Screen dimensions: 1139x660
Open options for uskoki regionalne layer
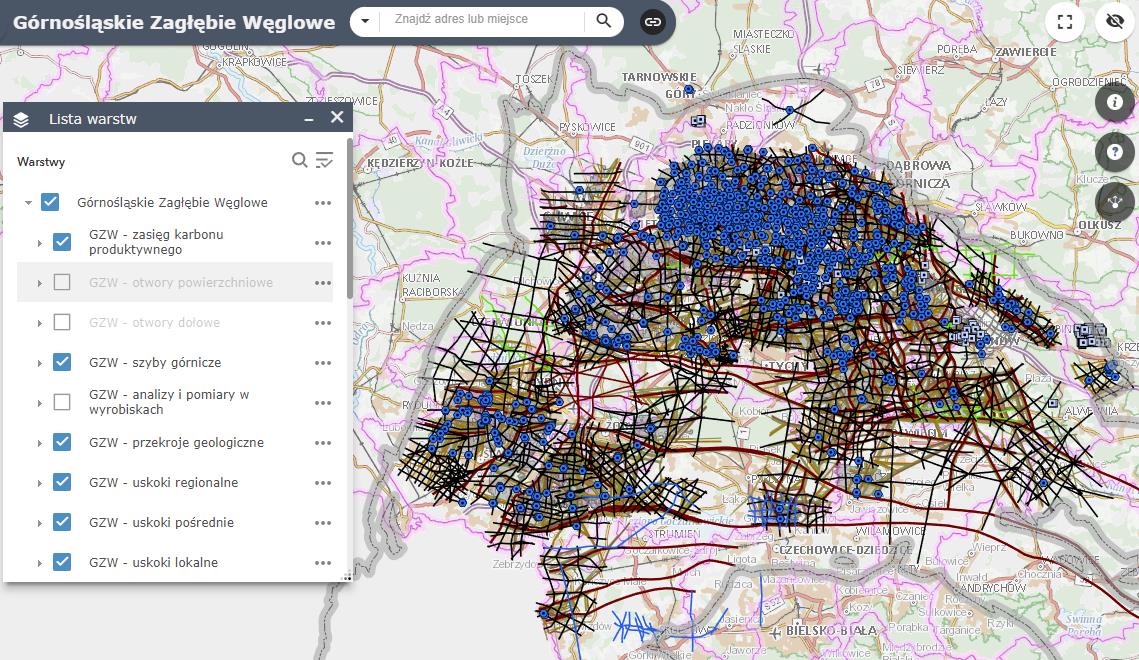pos(323,483)
